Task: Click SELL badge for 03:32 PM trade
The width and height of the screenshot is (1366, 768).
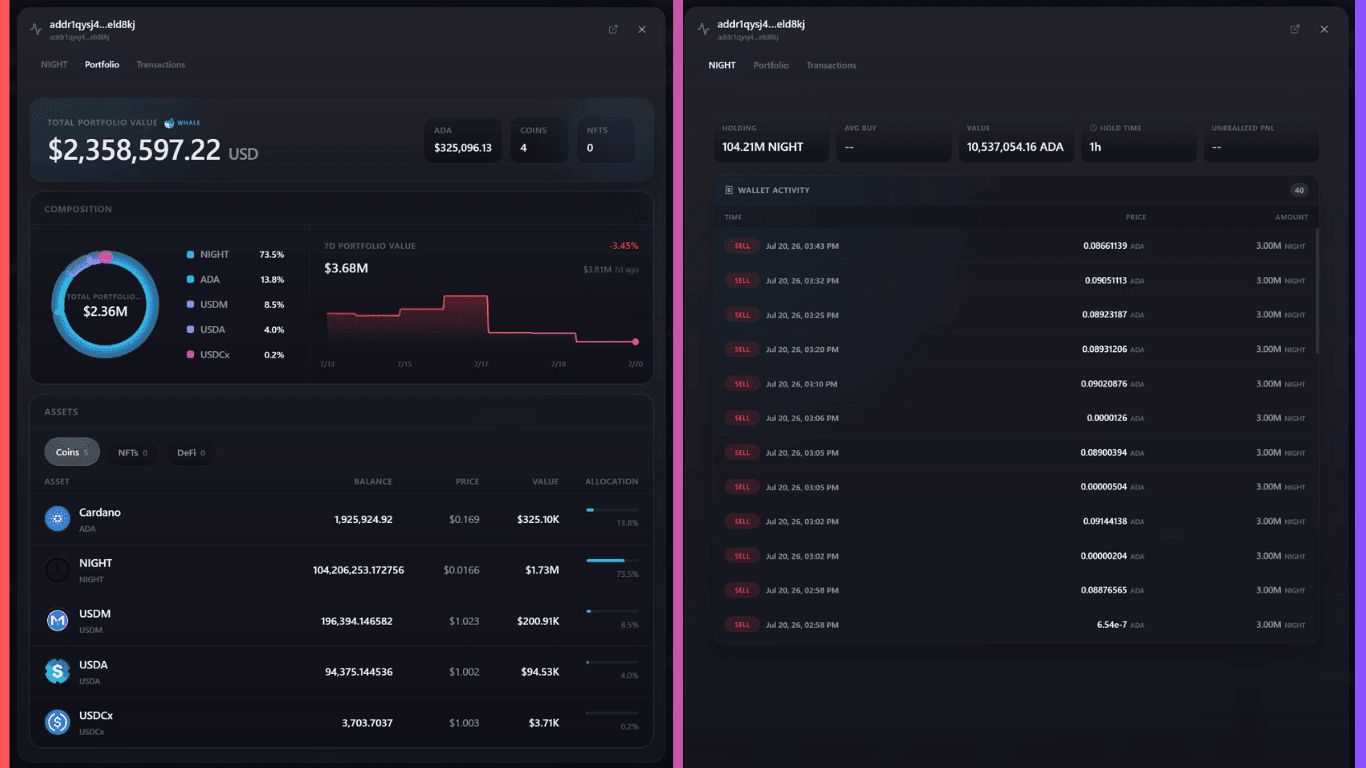Action: (x=742, y=281)
